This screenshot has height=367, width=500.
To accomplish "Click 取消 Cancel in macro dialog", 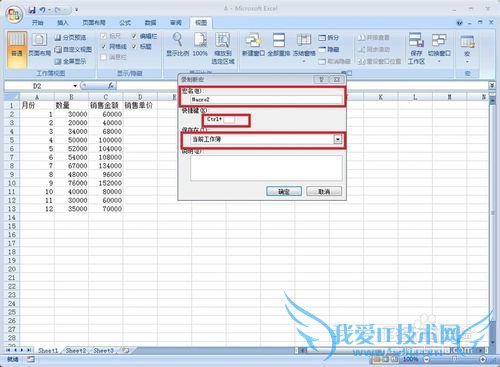I will 324,191.
